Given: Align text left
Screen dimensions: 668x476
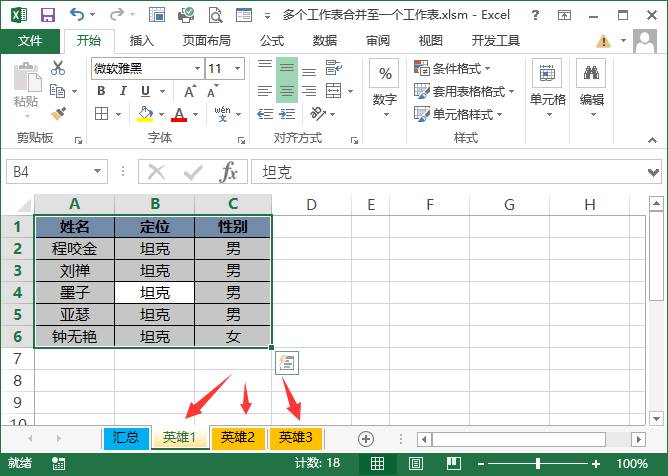Looking at the screenshot, I should pyautogui.click(x=265, y=91).
